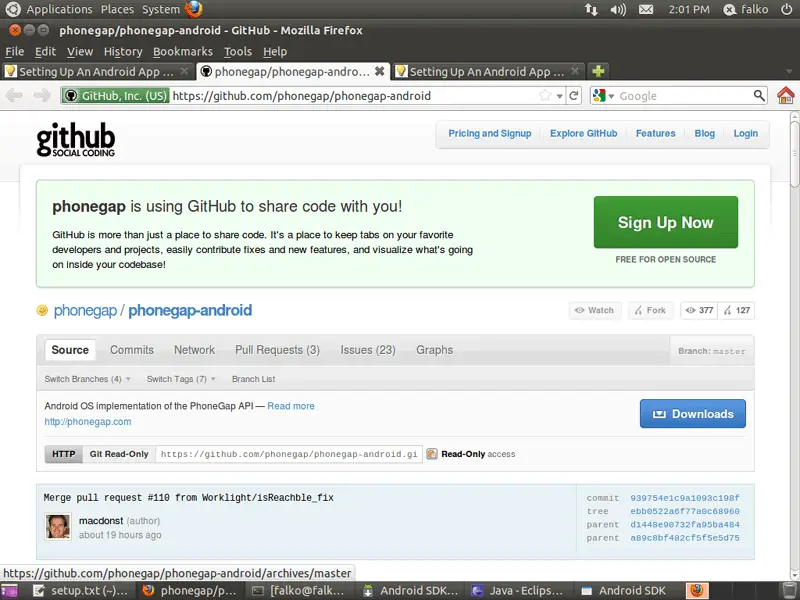Open new tab with plus icon

click(598, 71)
